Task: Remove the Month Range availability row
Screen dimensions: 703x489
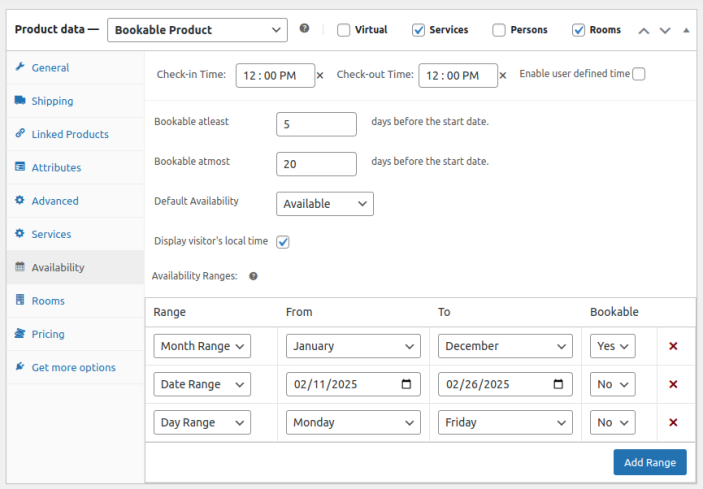Action: point(673,346)
